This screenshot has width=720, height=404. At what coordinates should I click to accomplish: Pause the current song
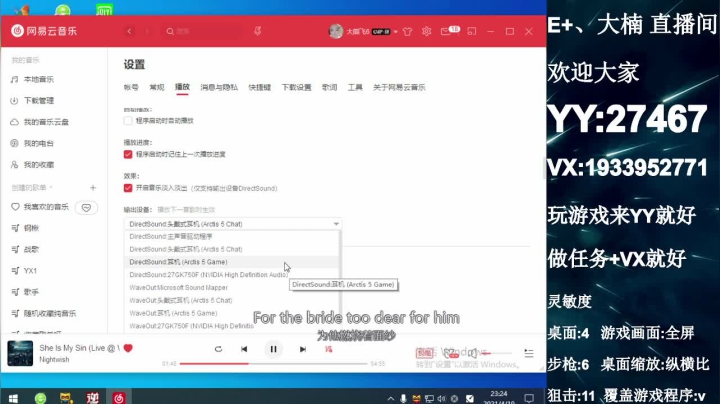tap(273, 349)
